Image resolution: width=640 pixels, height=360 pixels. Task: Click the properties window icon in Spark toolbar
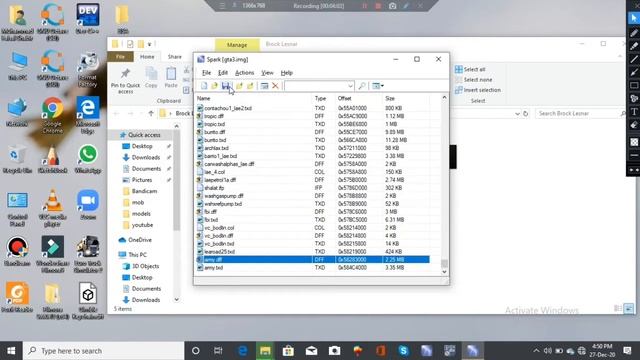(264, 86)
